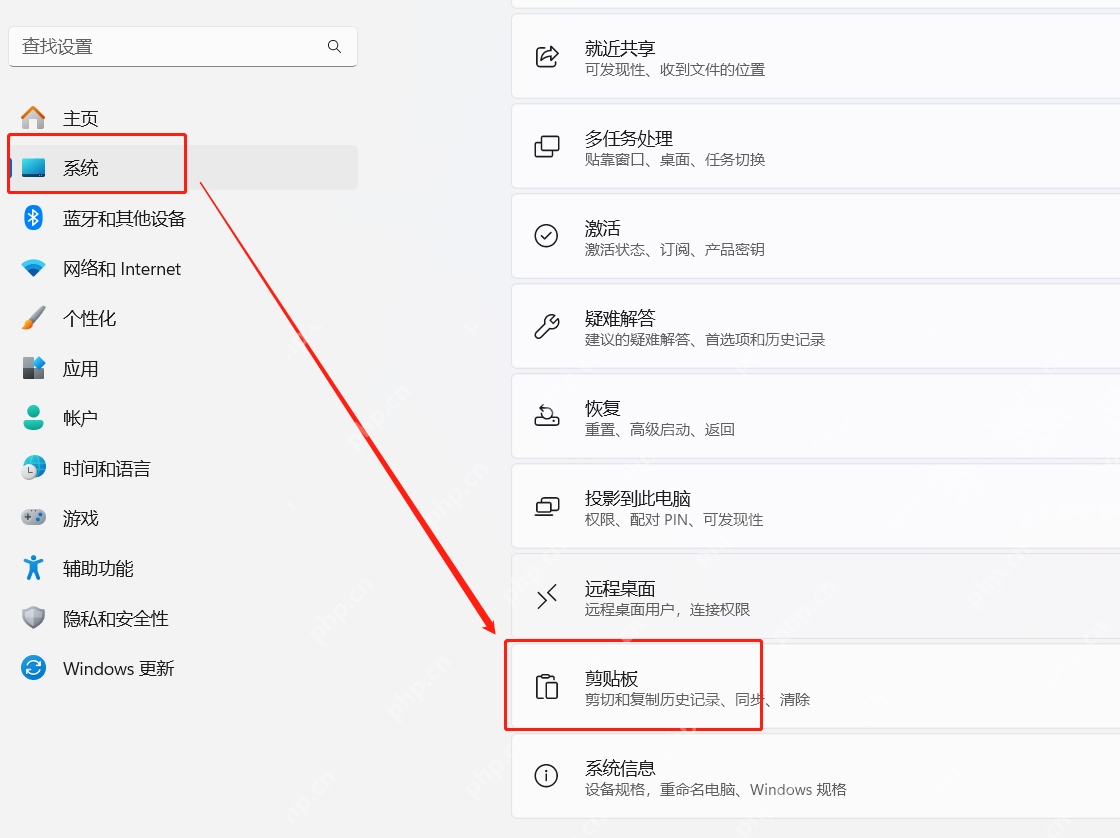Click the 激活 checkmark circle icon
Image resolution: width=1120 pixels, height=838 pixels.
(546, 236)
